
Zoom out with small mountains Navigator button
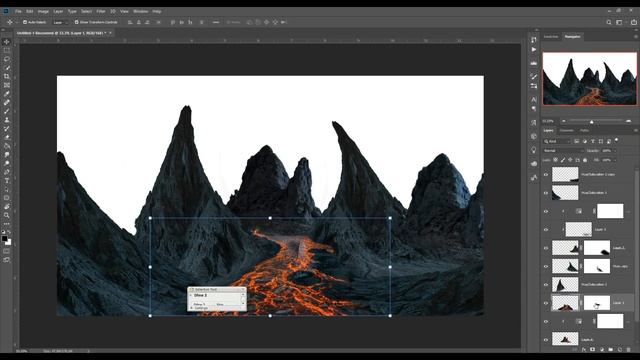pyautogui.click(x=564, y=121)
